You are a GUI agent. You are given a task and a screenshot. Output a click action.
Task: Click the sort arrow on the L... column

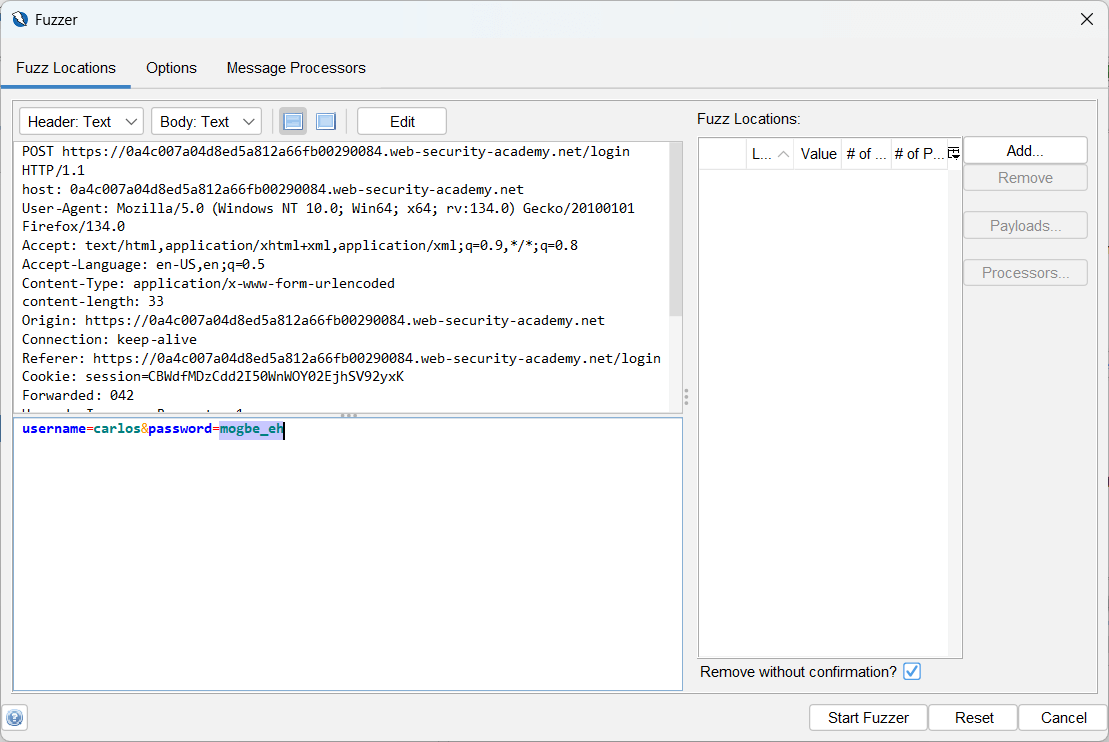(783, 154)
